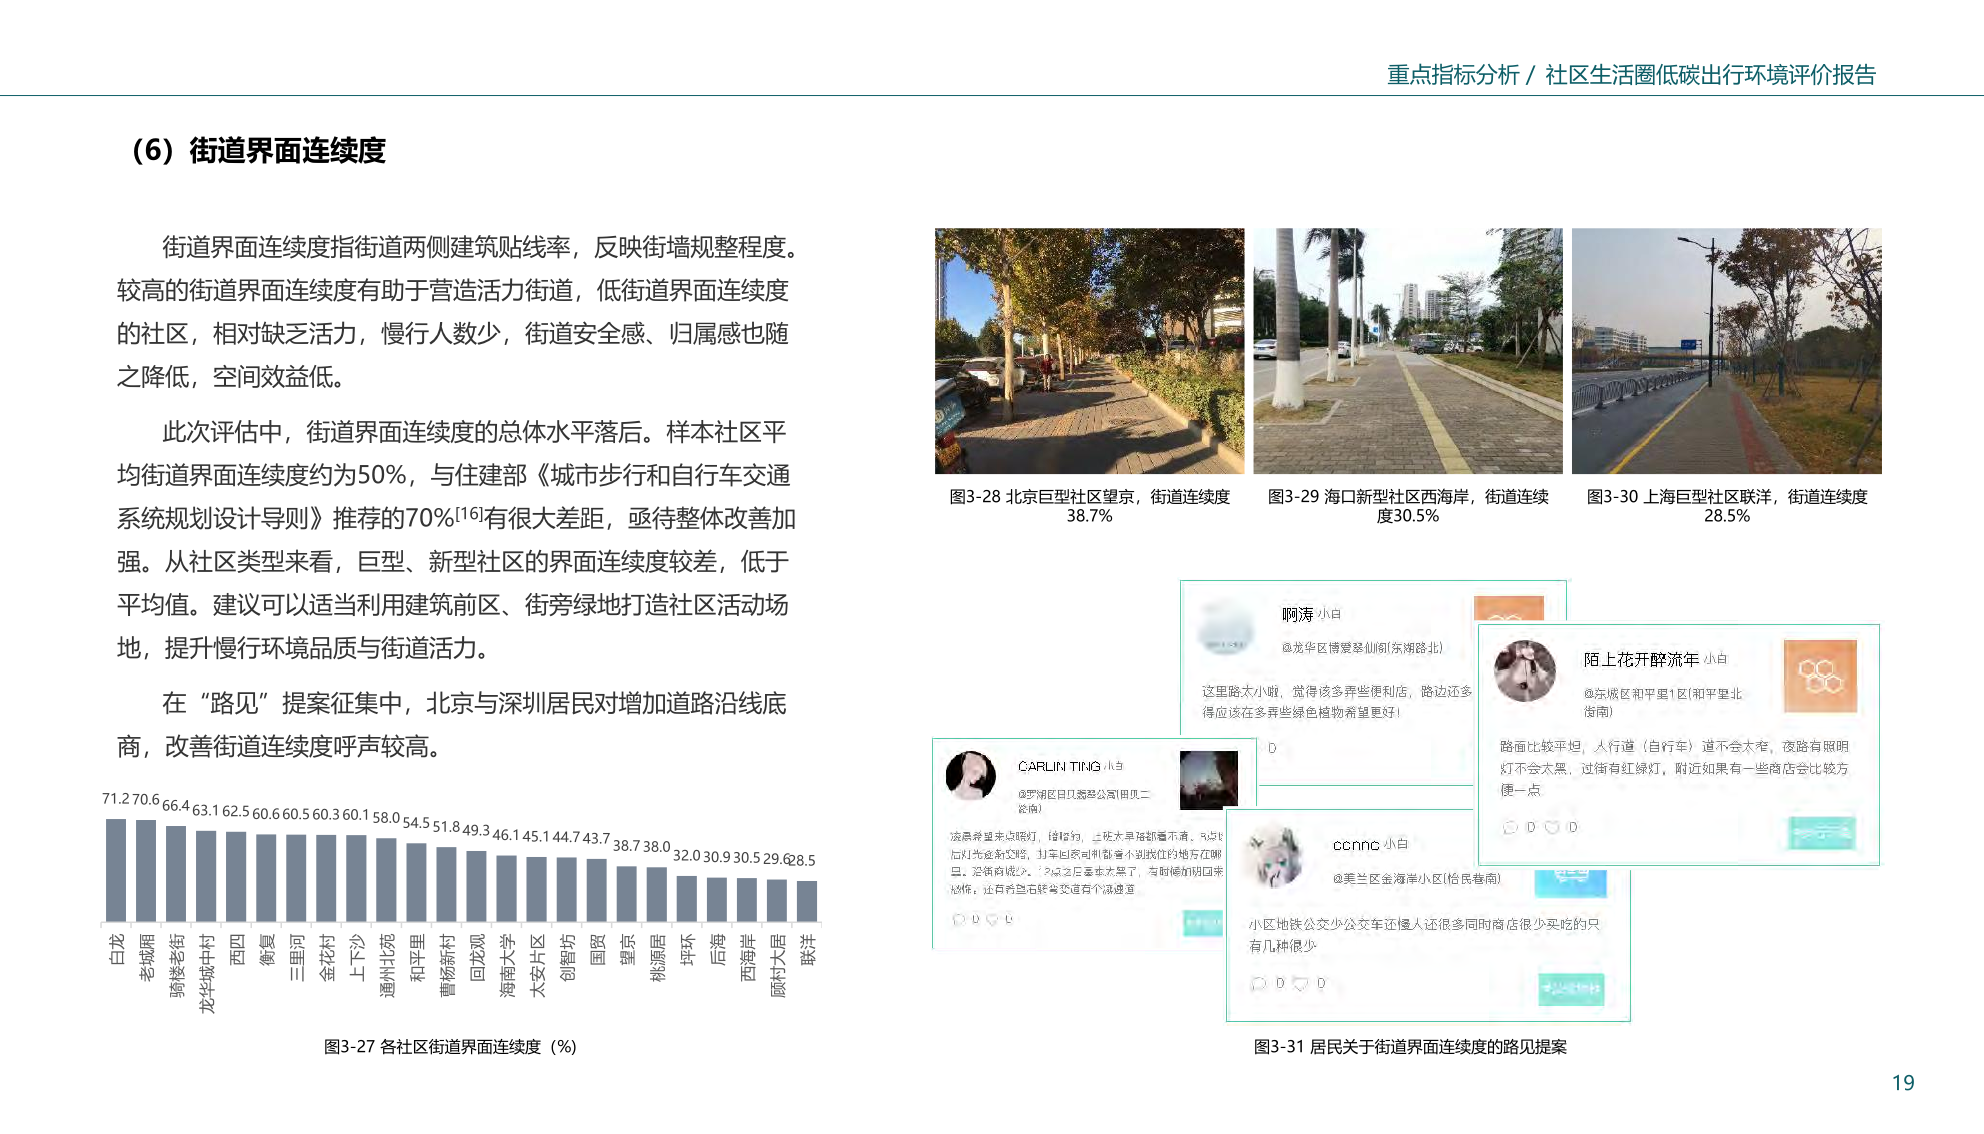Click the comment icon on 陌上花开醉流年 card

click(1510, 828)
